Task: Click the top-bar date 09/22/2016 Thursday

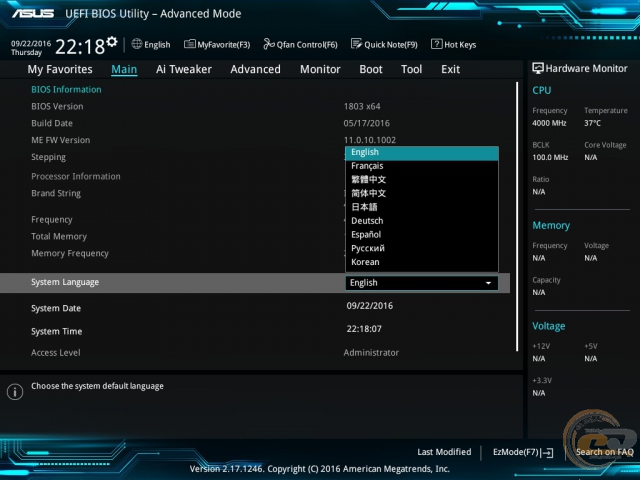Action: click(31, 48)
